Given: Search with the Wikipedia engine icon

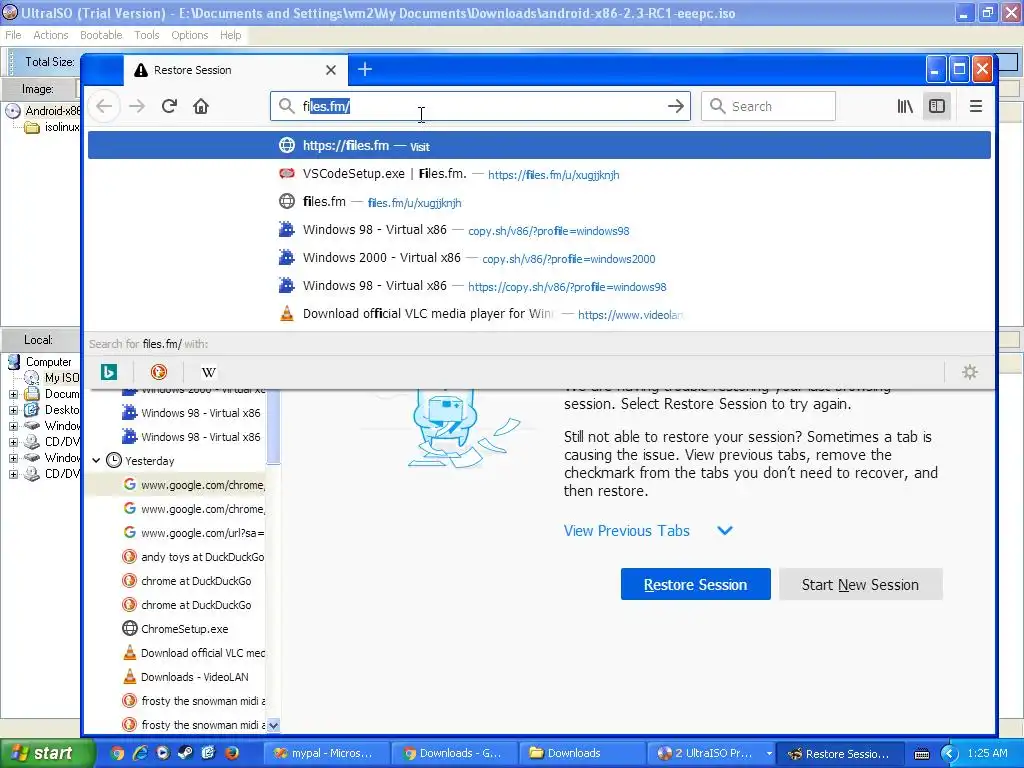Looking at the screenshot, I should 208,372.
